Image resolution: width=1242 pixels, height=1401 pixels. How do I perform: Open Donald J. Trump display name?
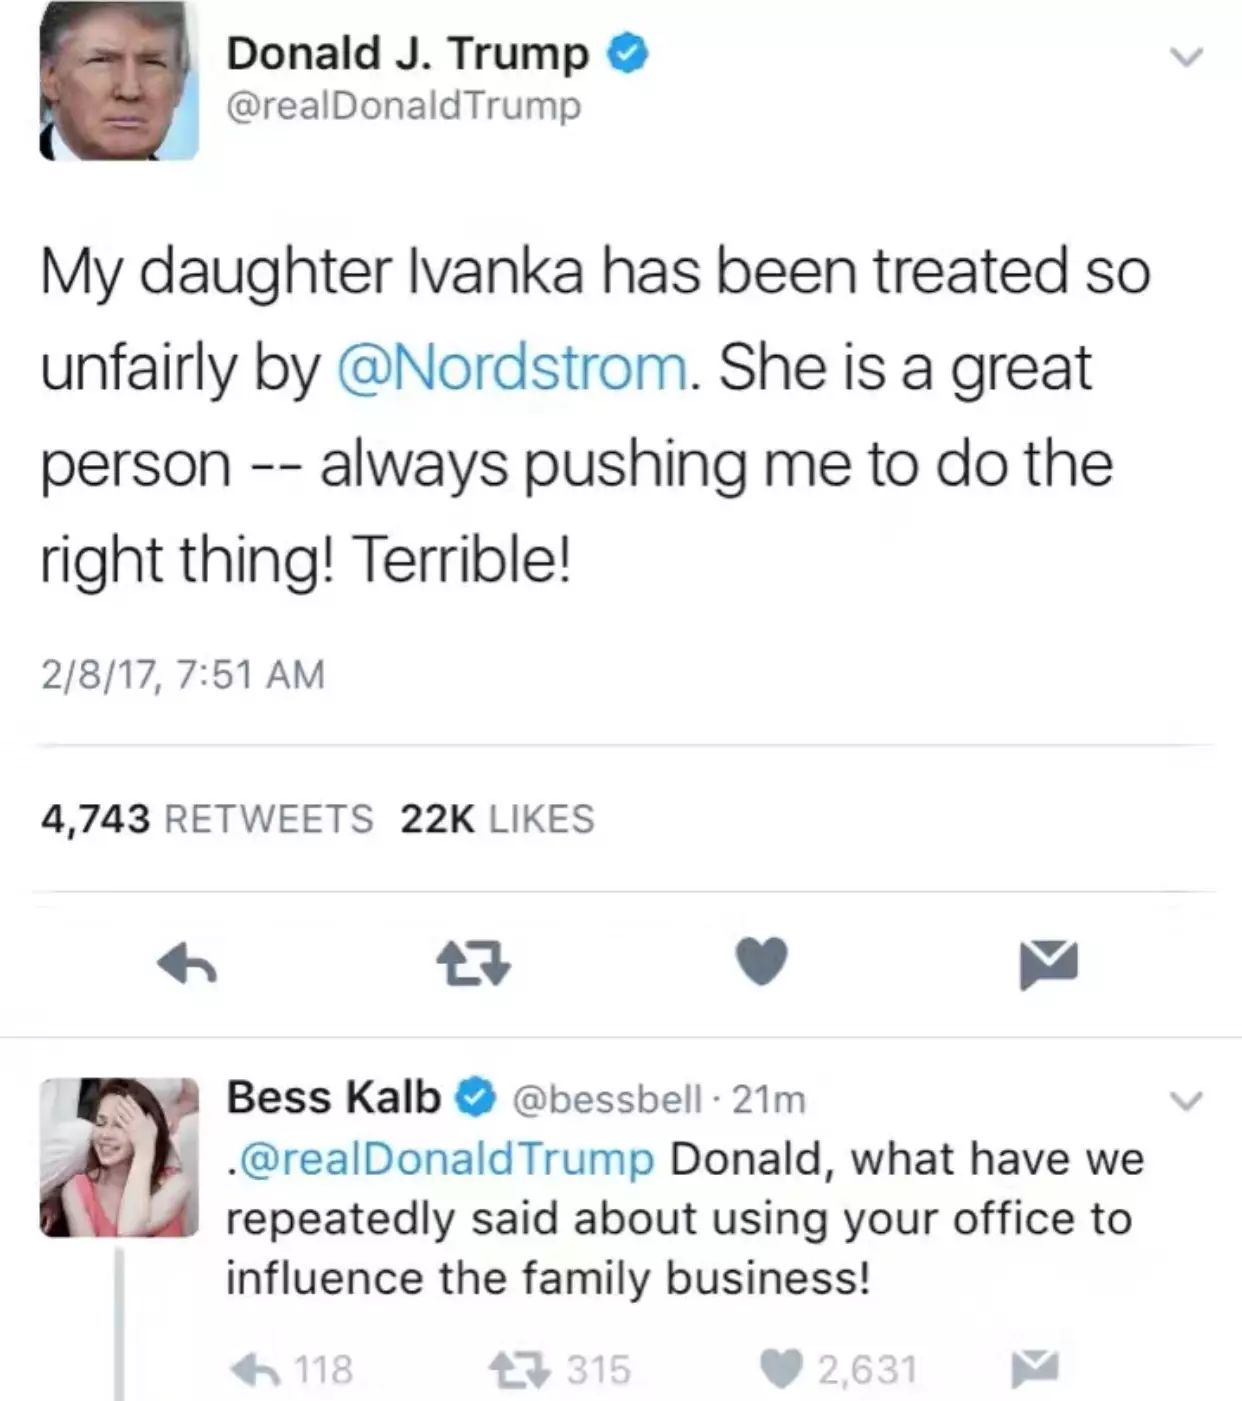tap(408, 54)
